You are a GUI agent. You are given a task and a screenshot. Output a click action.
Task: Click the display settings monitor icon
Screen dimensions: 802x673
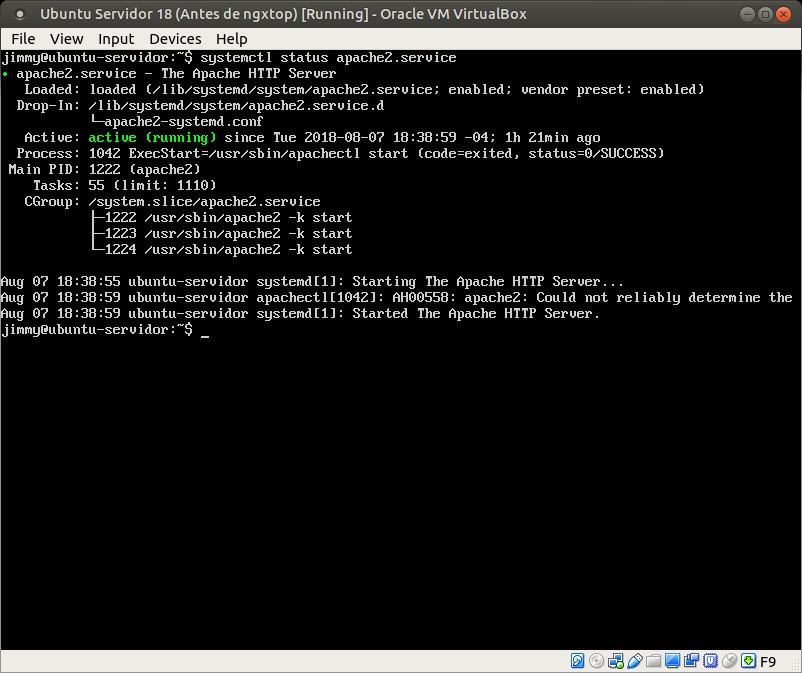pyautogui.click(x=672, y=661)
